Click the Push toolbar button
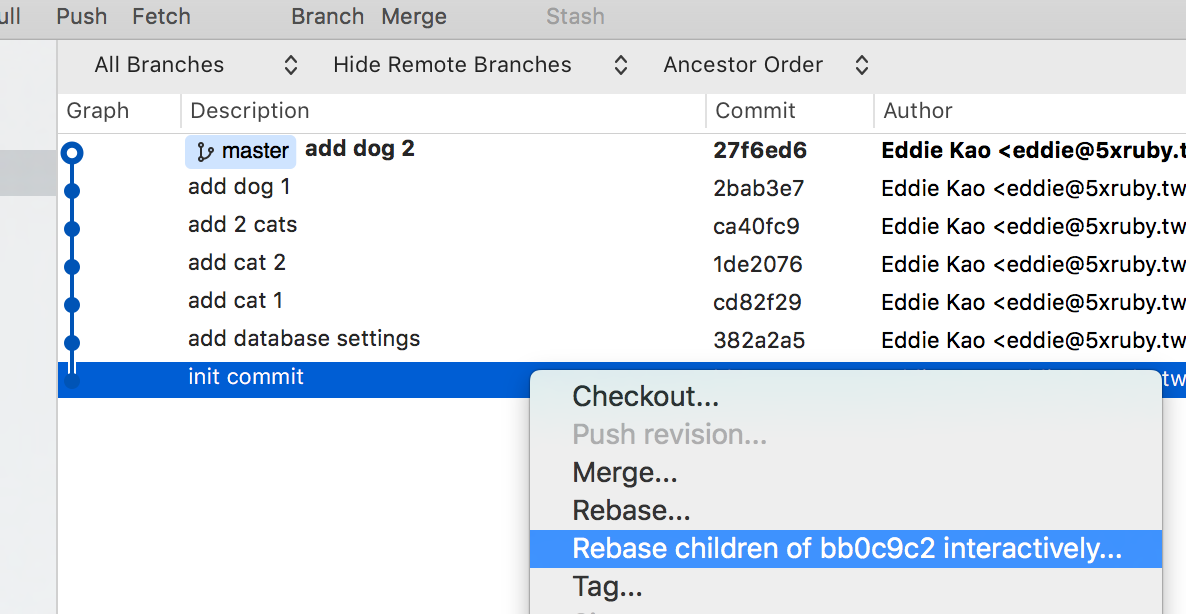The height and width of the screenshot is (614, 1186). [x=82, y=17]
